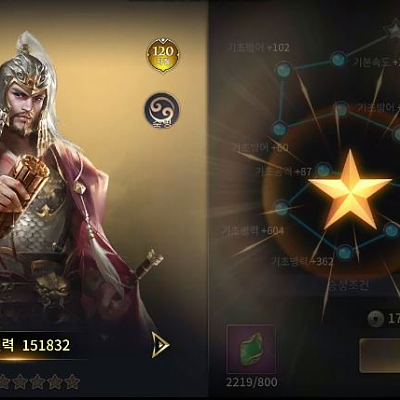Select the large golden star in the constellation
The width and height of the screenshot is (400, 400).
[350, 190]
